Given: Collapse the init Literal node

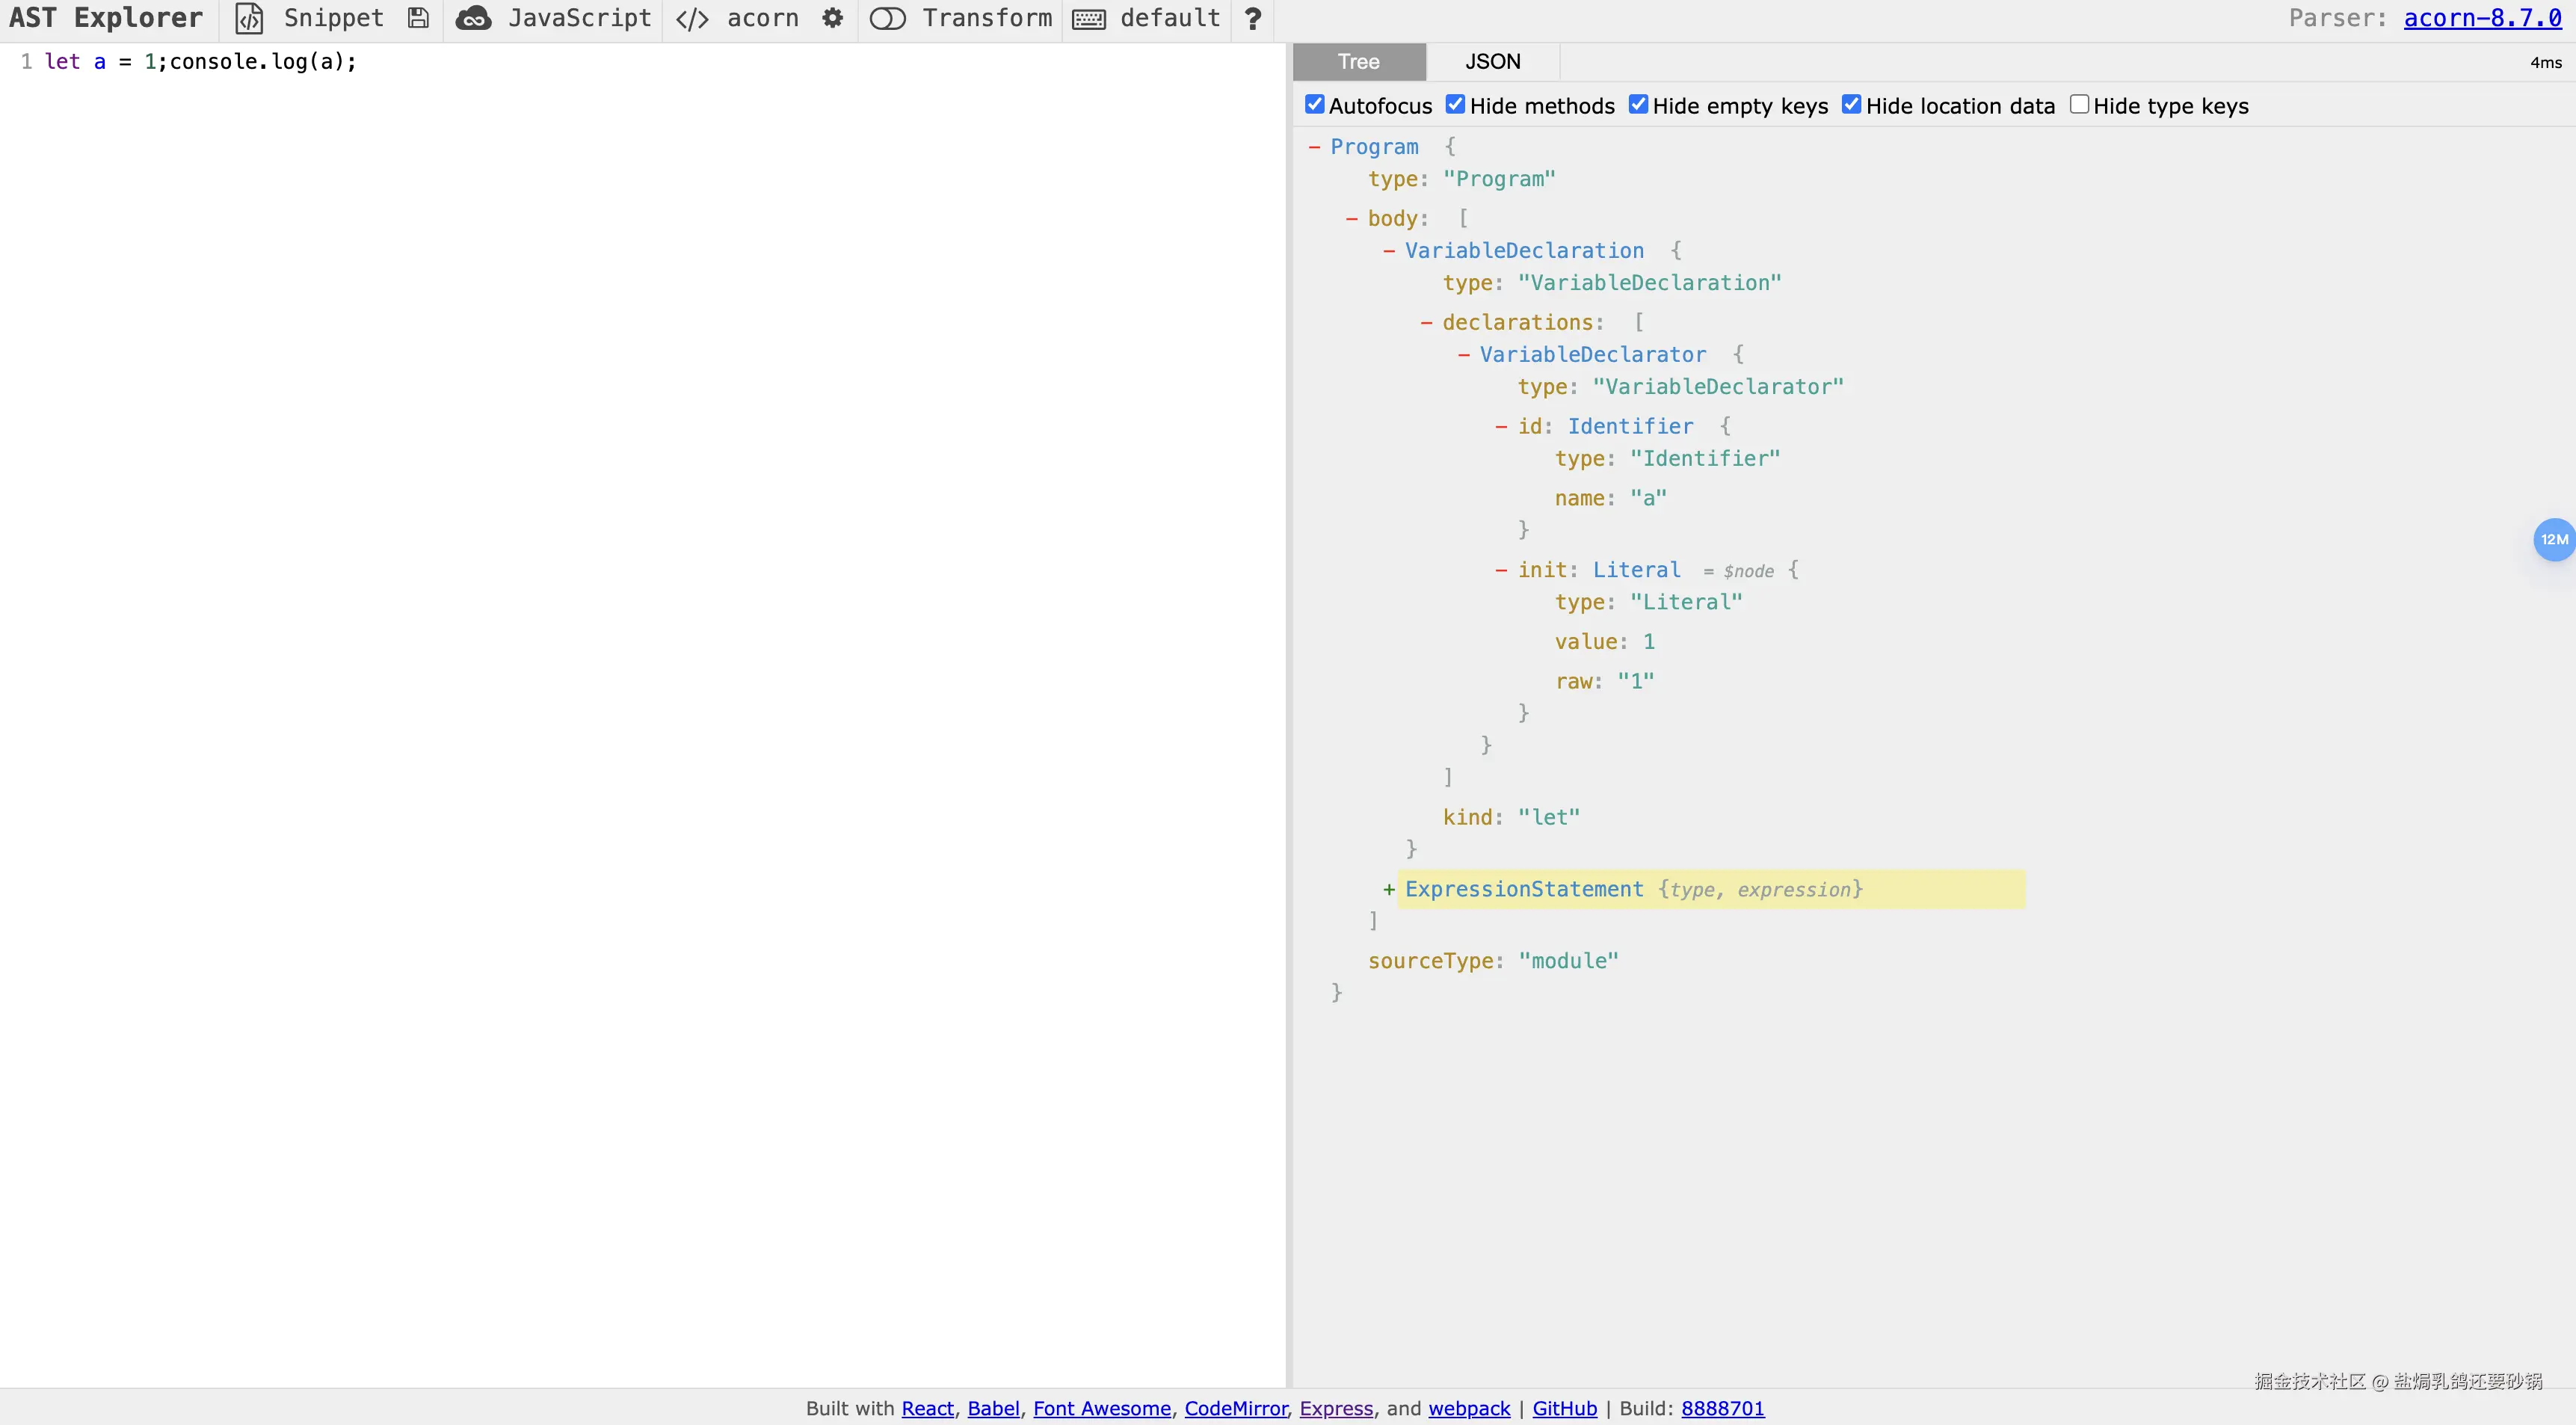Looking at the screenshot, I should point(1501,570).
